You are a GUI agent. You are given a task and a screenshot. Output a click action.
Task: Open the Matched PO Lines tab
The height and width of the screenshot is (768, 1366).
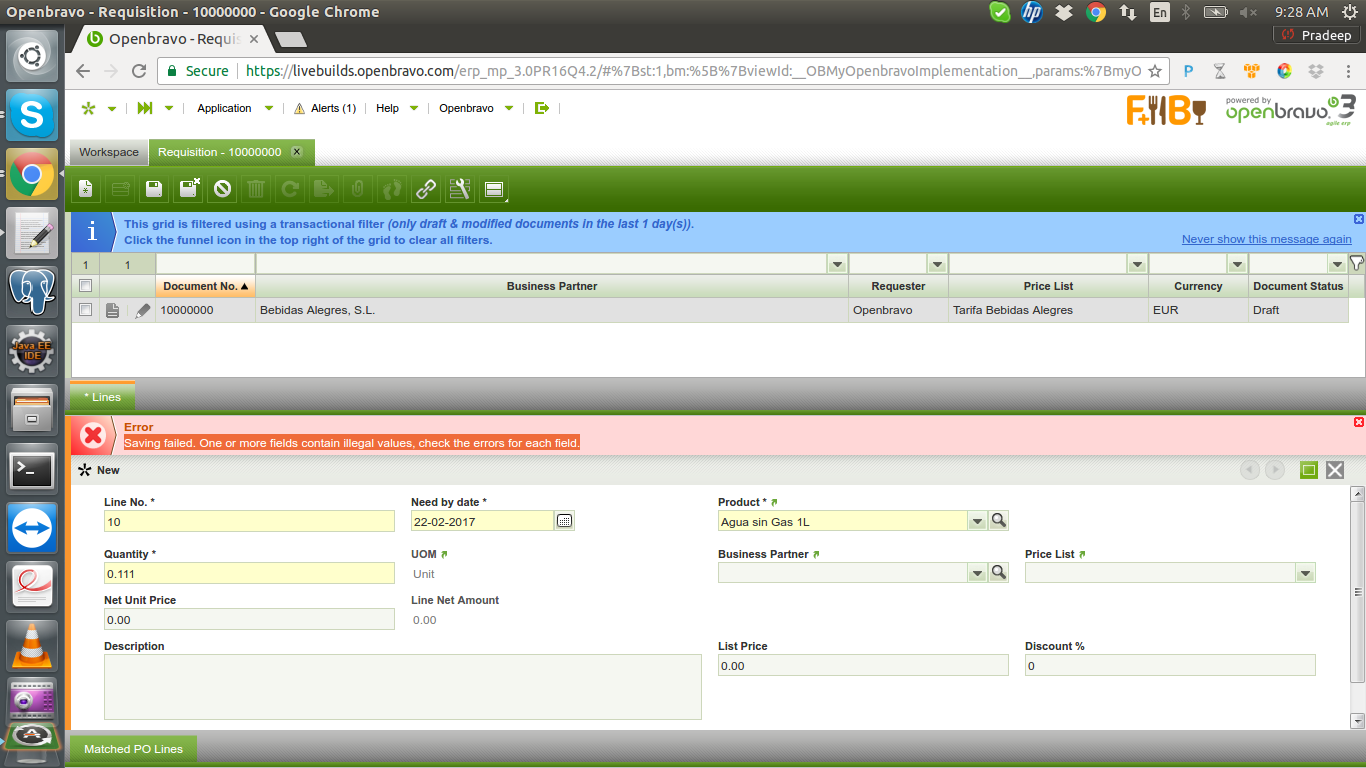(133, 749)
